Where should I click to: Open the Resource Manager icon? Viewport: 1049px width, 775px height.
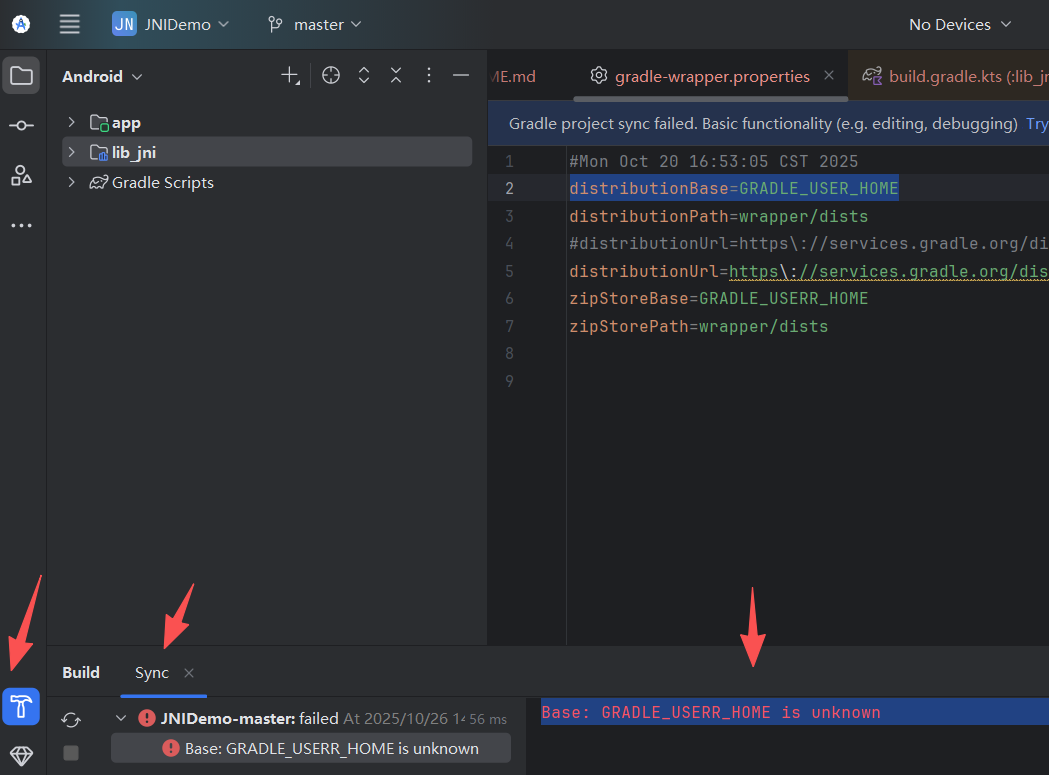[21, 175]
